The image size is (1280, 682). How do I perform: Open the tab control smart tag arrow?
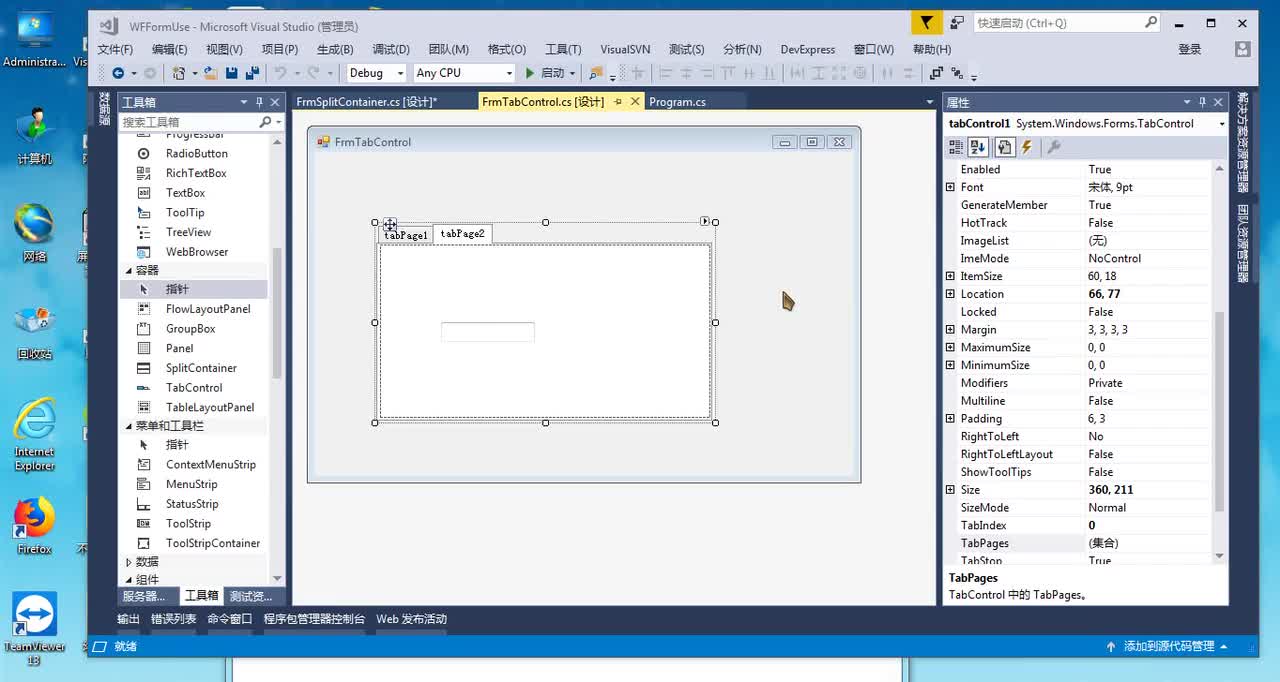tap(705, 221)
